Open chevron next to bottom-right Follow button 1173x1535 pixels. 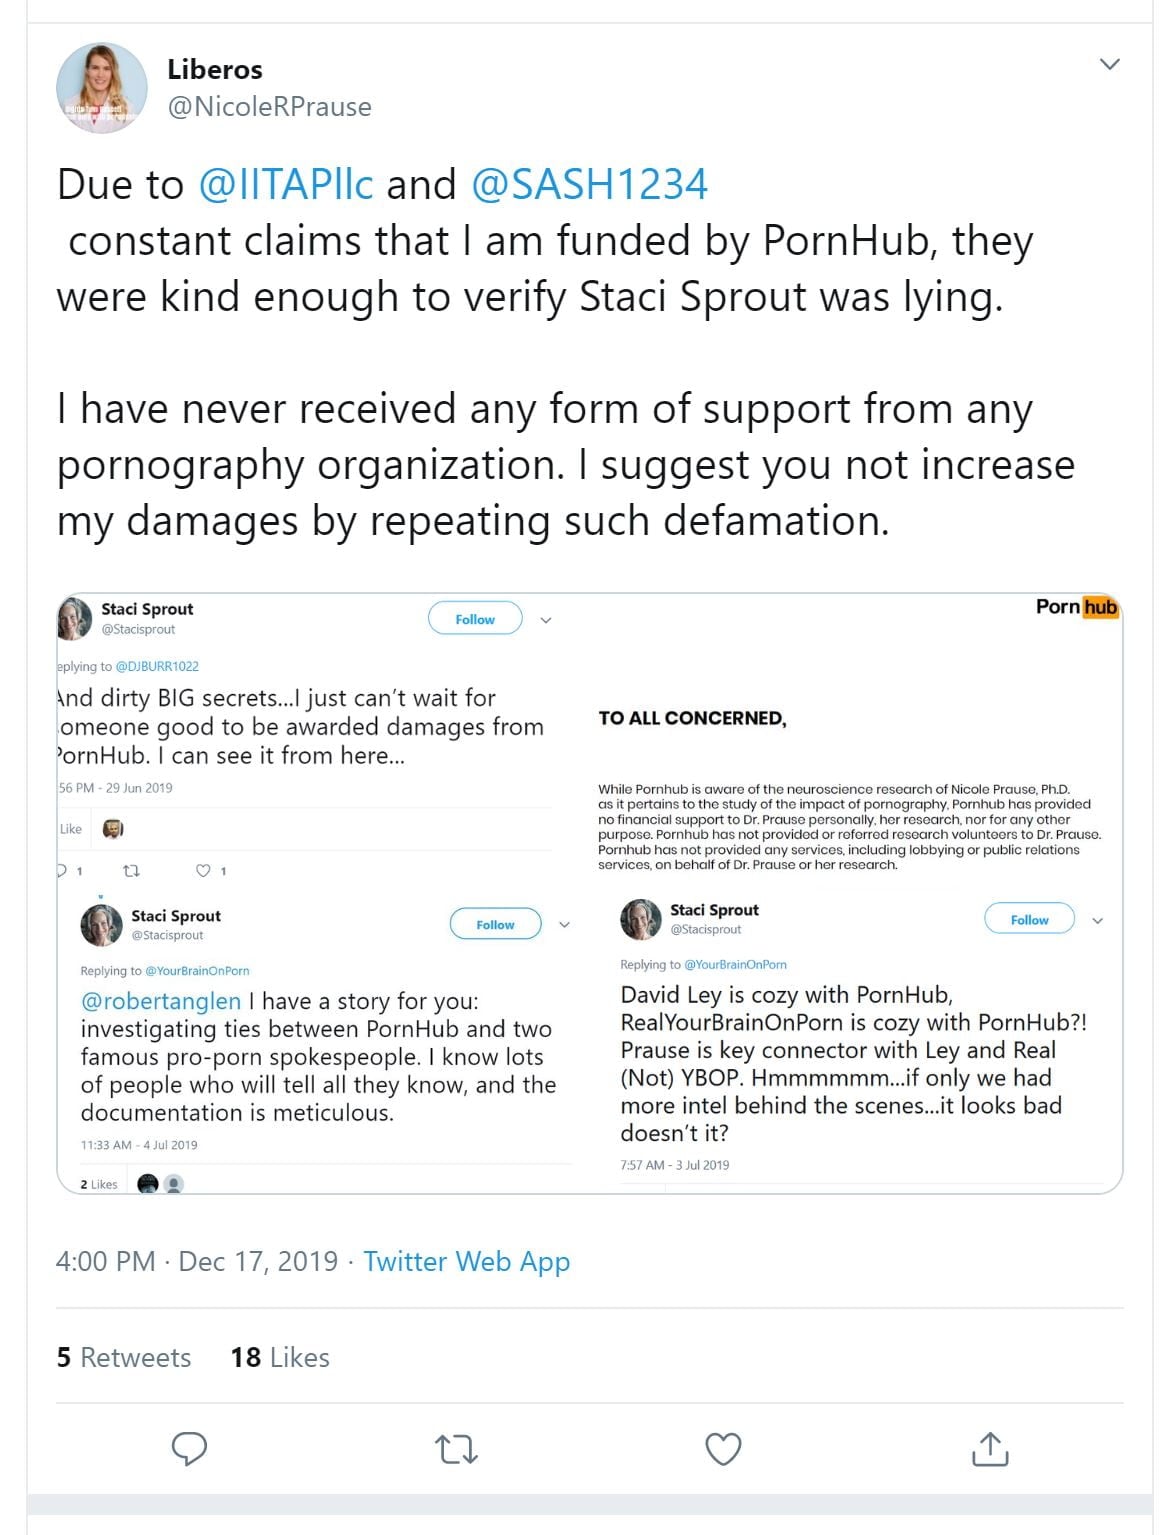[x=1097, y=920]
